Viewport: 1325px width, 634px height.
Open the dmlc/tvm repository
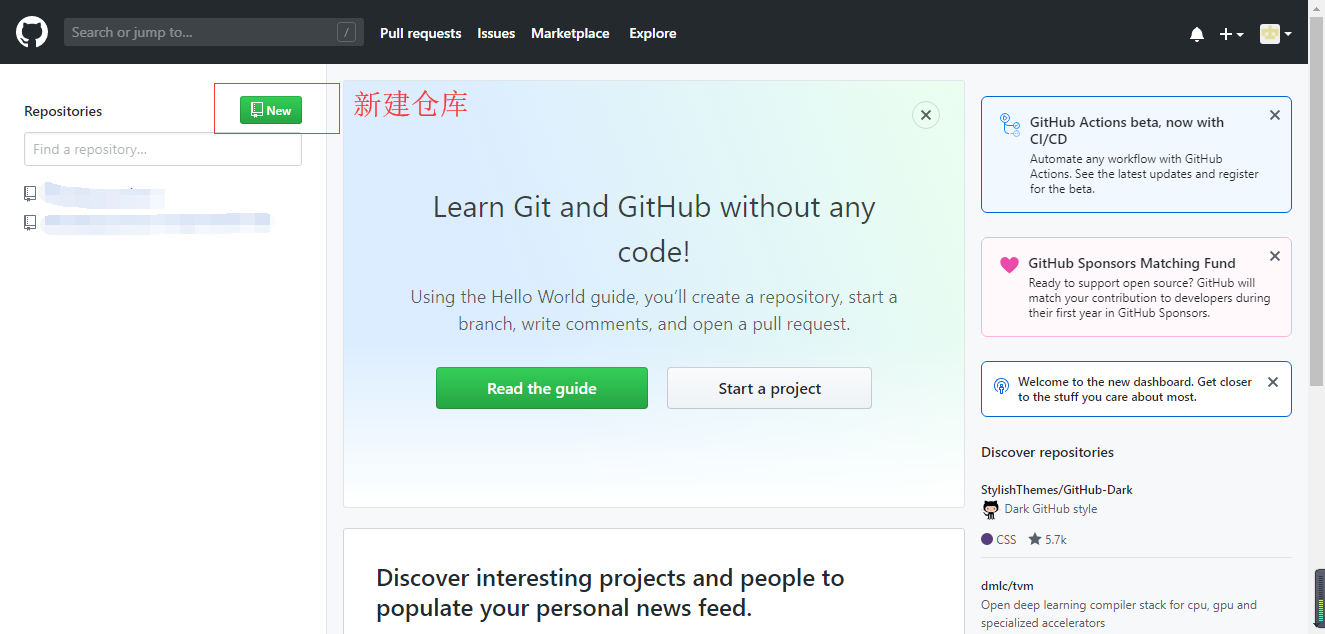(x=1008, y=586)
